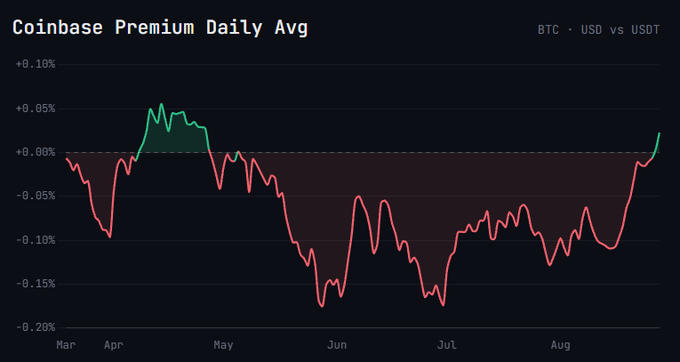Click the Mar x-axis label
The image size is (680, 362).
click(66, 345)
